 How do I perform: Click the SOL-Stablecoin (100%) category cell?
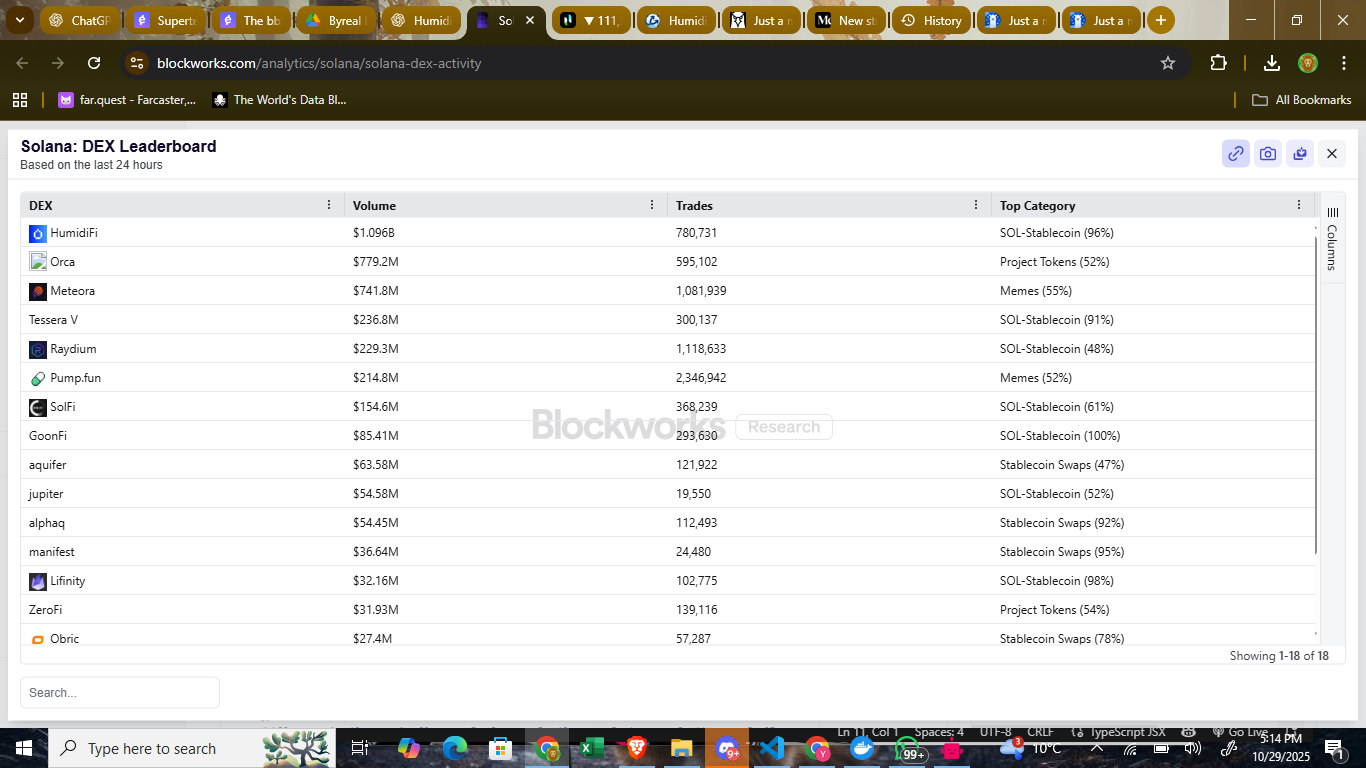1060,436
